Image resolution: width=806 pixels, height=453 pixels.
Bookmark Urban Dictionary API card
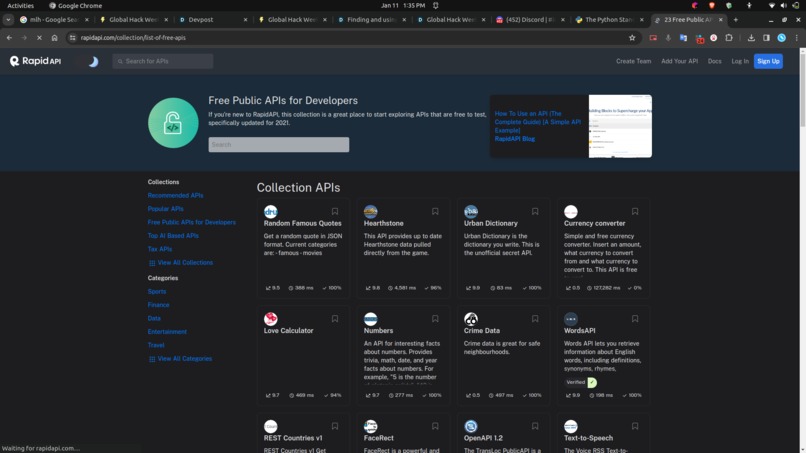tap(535, 211)
